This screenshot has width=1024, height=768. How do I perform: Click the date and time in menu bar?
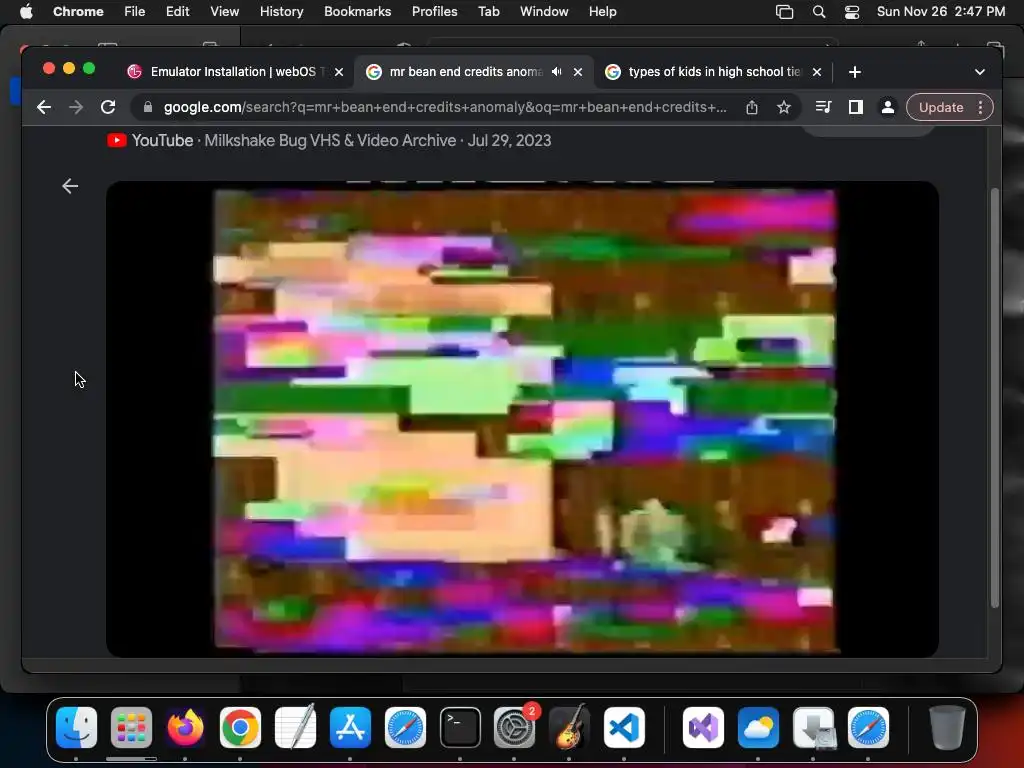tap(941, 12)
